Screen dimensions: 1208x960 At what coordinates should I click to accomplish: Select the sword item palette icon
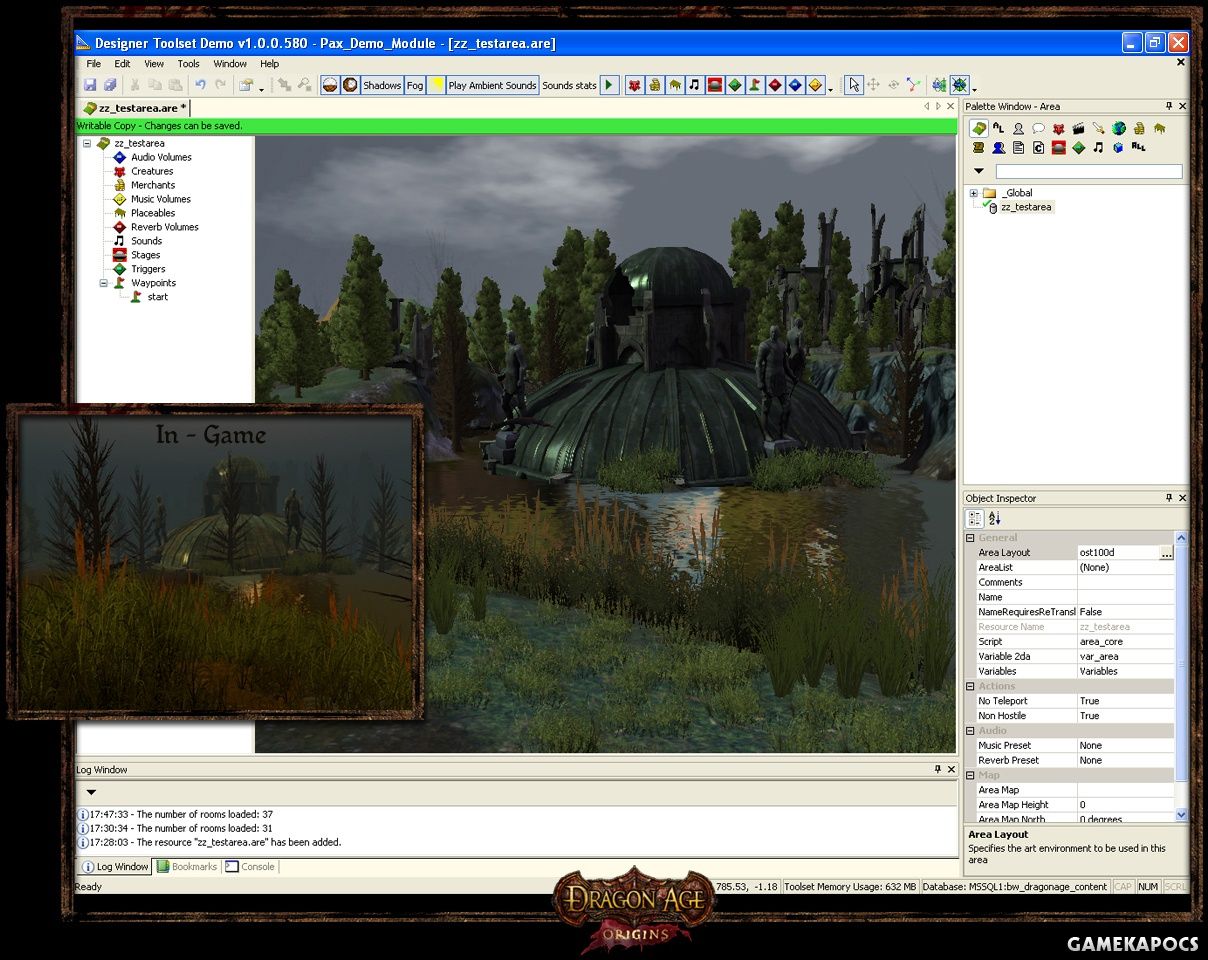pyautogui.click(x=1098, y=128)
